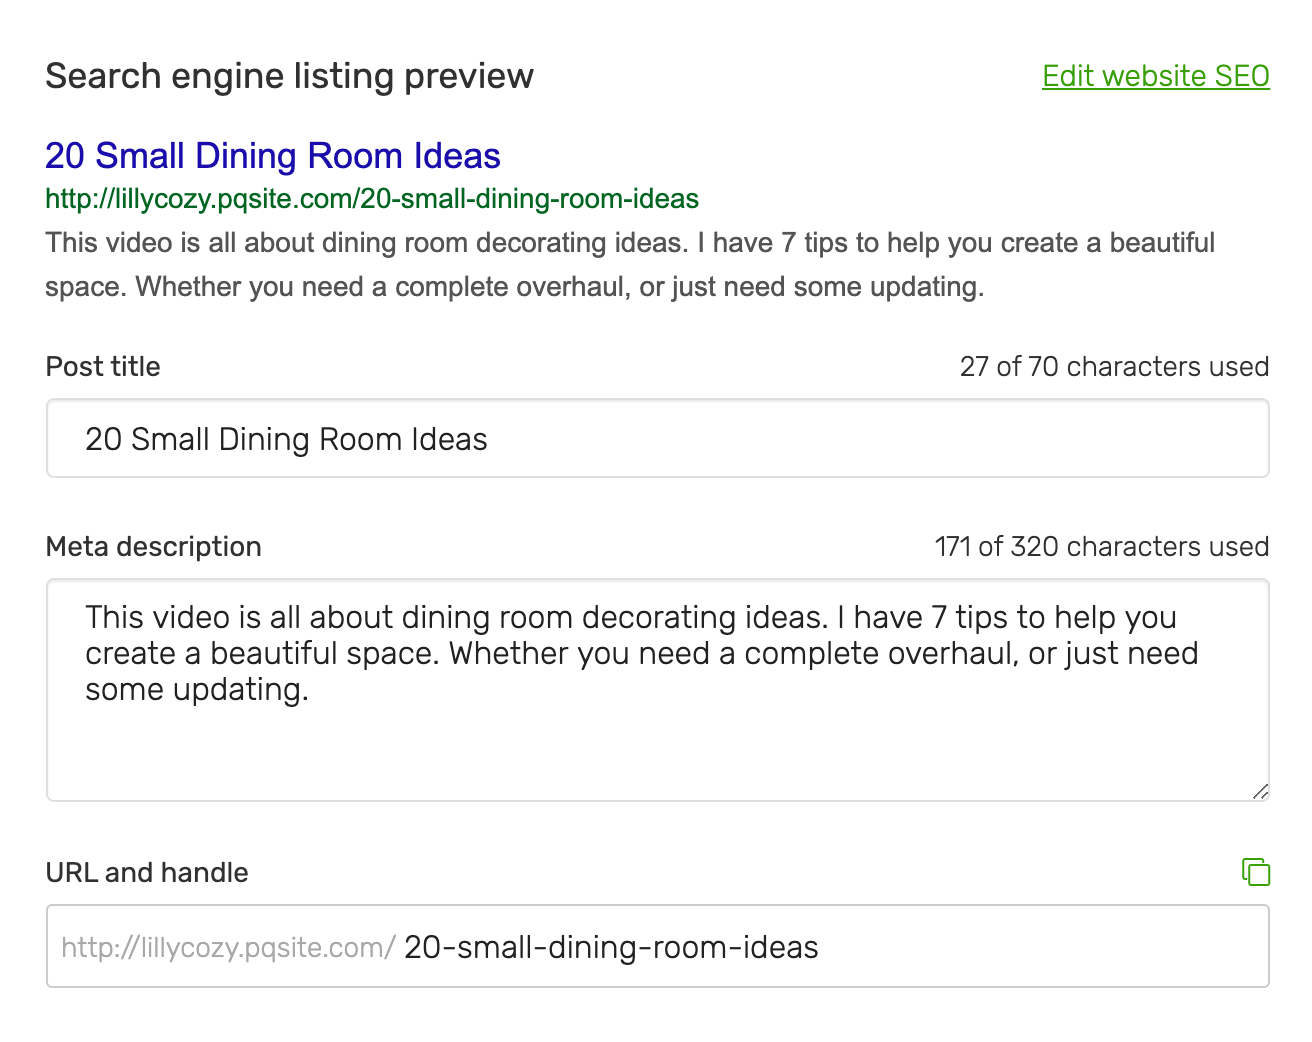Click the Meta description label

(x=154, y=547)
